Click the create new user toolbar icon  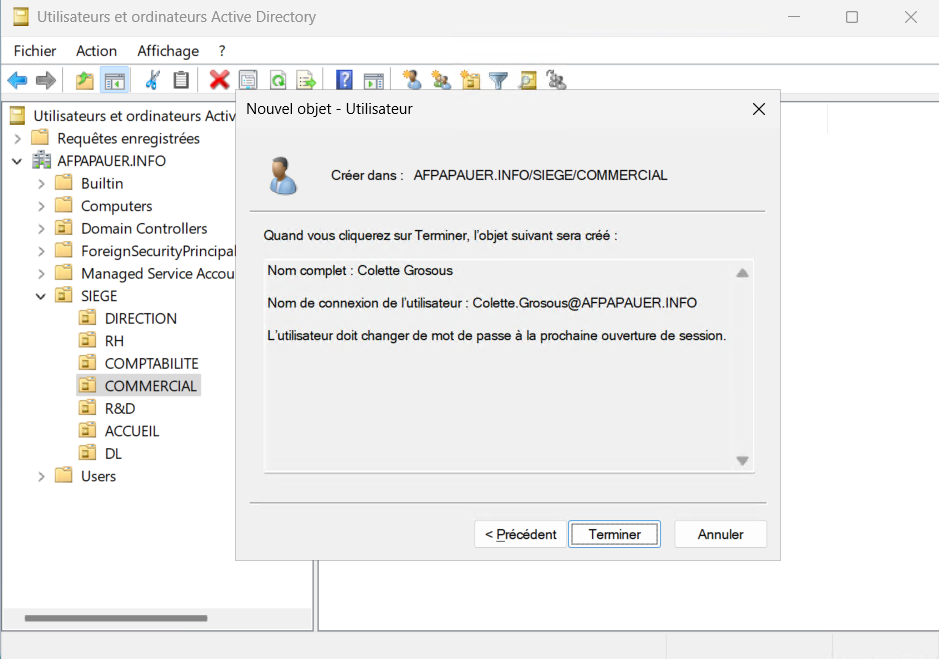(x=411, y=80)
